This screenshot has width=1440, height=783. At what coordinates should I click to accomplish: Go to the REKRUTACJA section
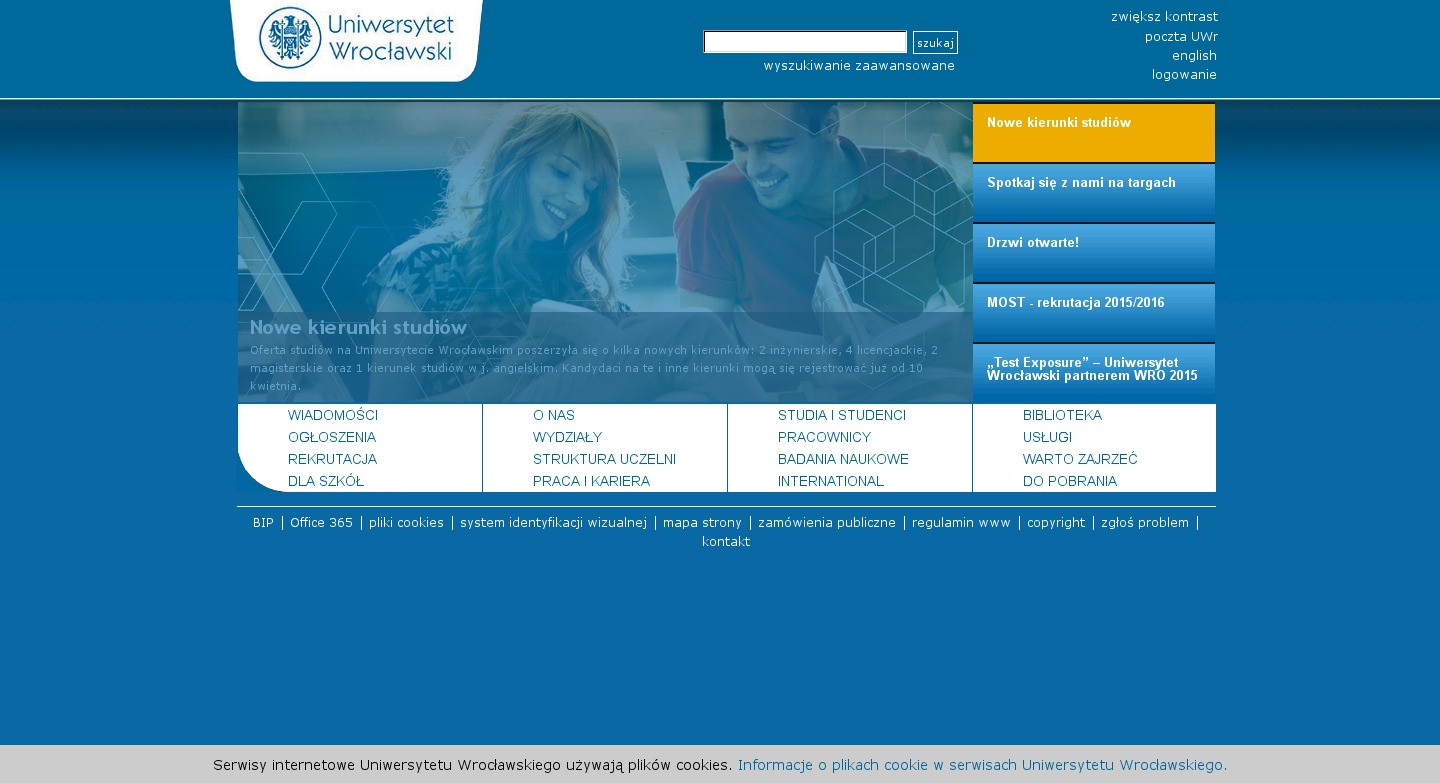pyautogui.click(x=332, y=459)
